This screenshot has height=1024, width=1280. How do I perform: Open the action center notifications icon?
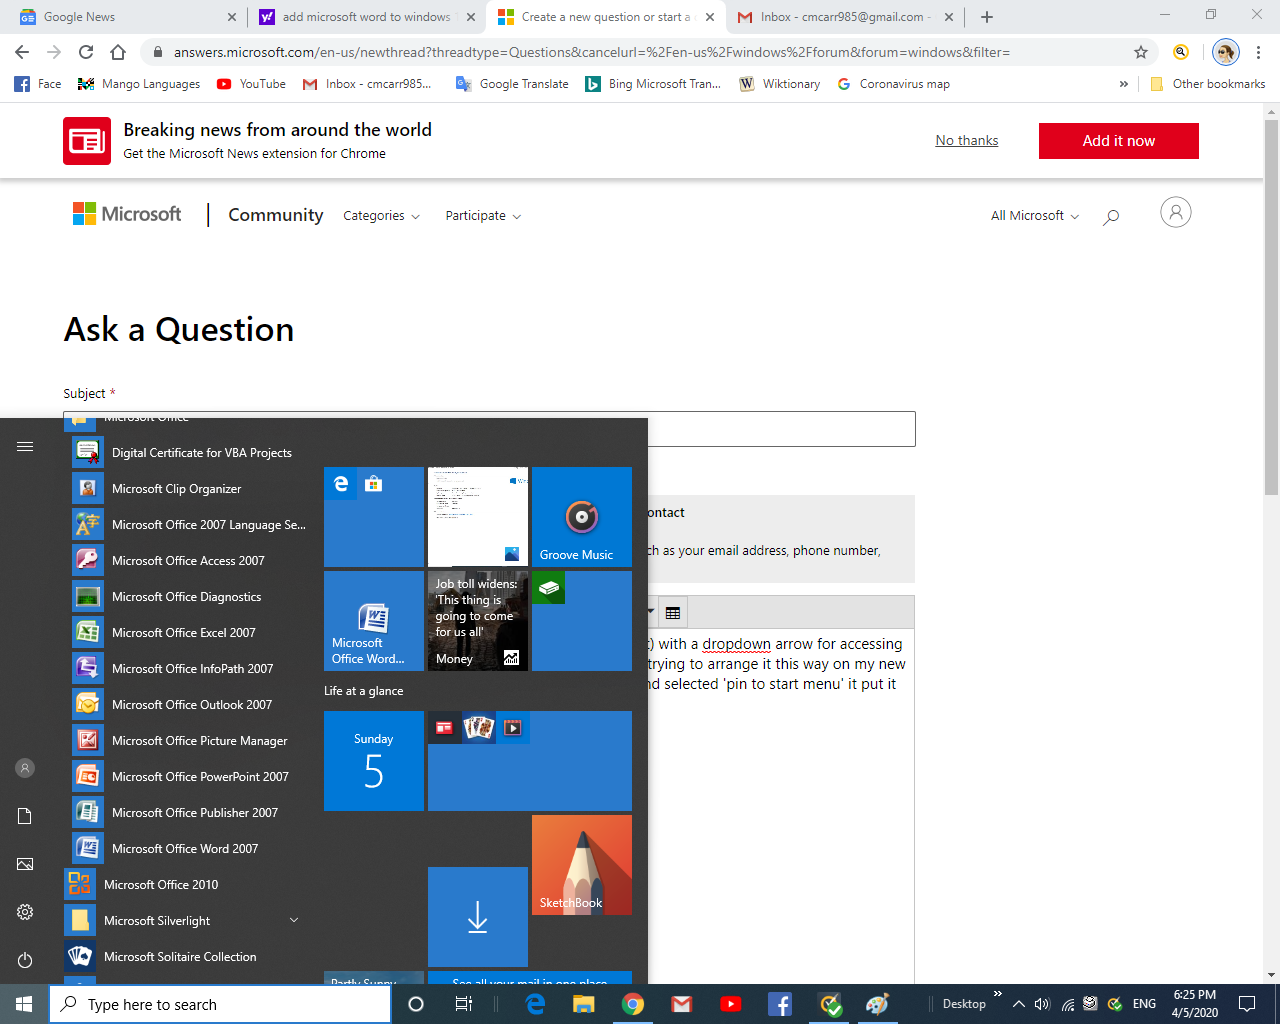tap(1247, 1004)
